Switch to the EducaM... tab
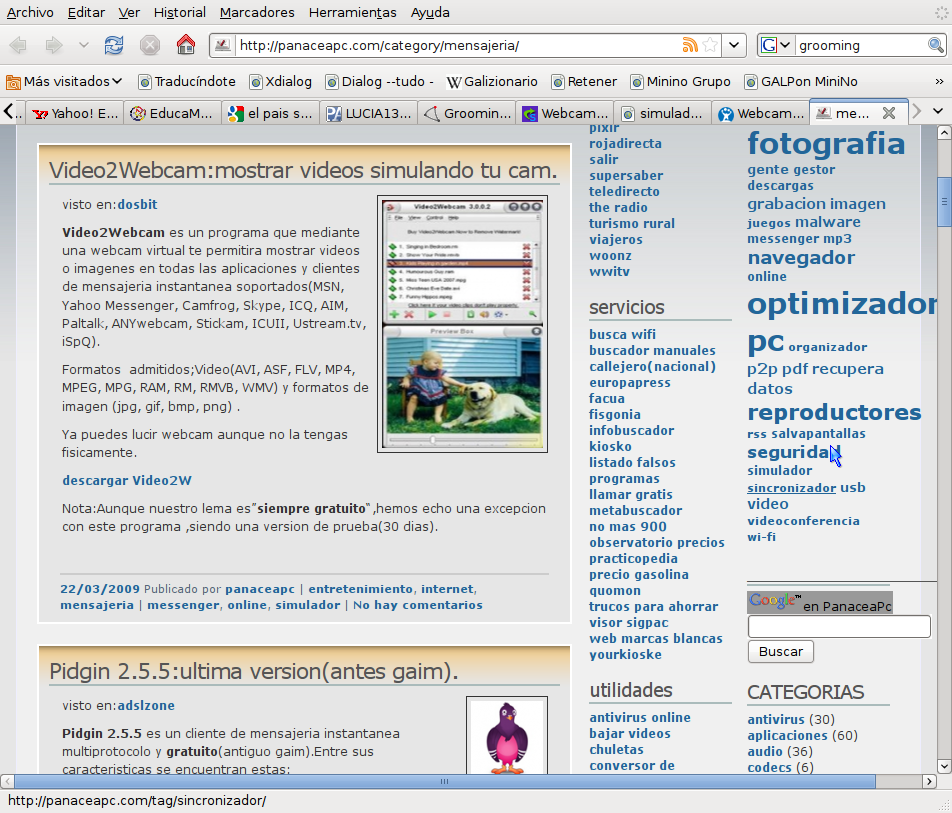The image size is (952, 813). [172, 113]
